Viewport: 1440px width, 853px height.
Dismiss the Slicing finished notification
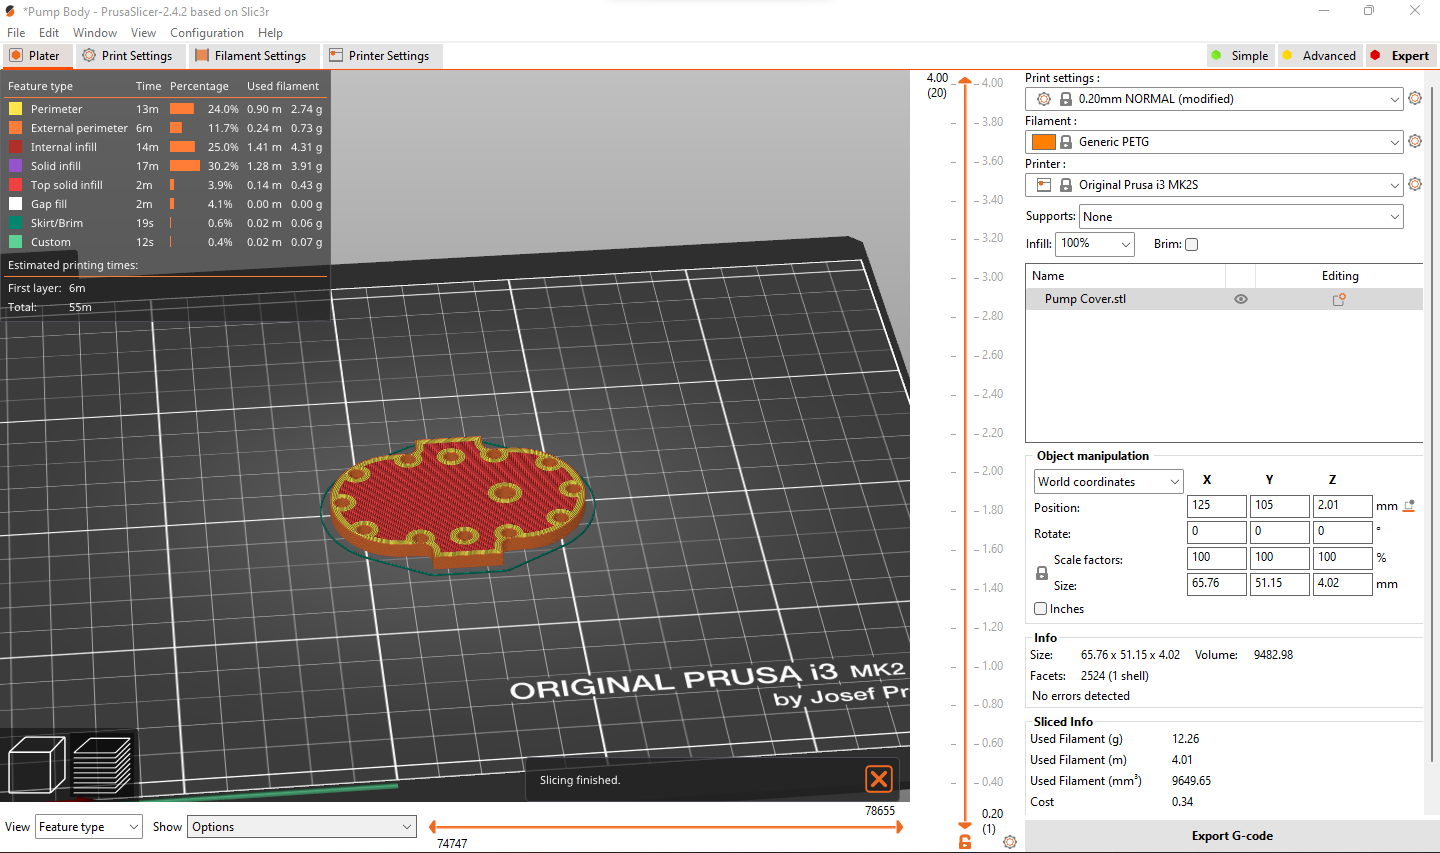(879, 779)
